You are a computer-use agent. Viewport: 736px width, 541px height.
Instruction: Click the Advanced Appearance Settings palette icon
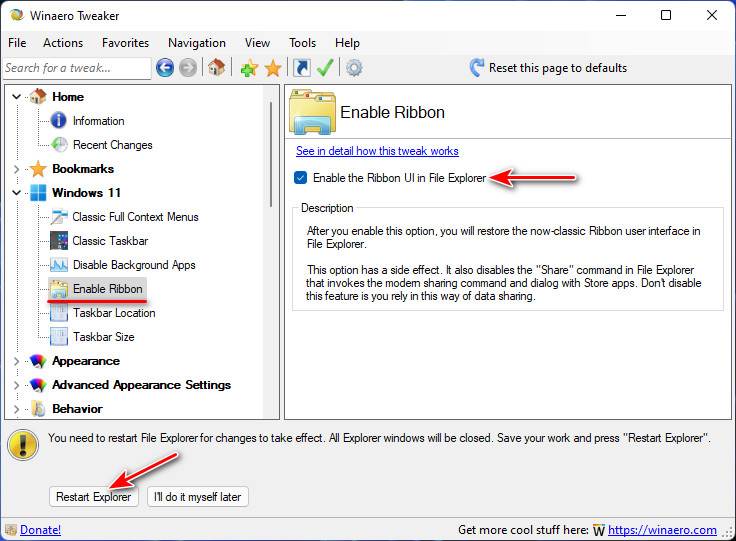click(x=38, y=385)
